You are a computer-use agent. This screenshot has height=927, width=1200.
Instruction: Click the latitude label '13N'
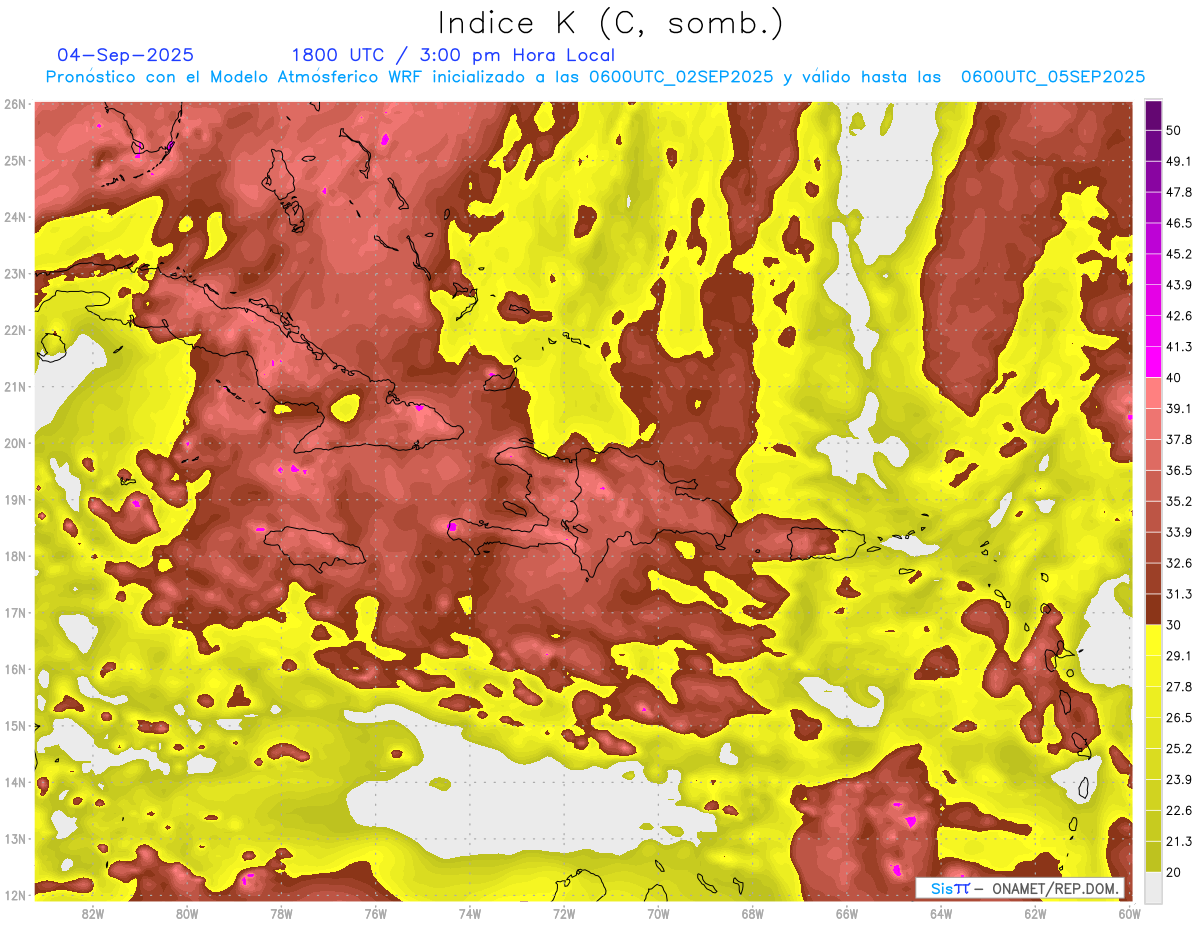tap(15, 839)
